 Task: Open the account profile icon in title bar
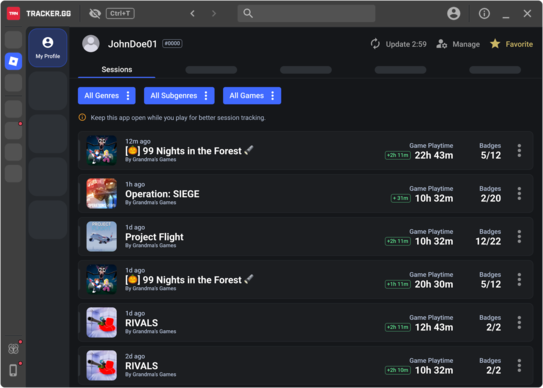click(x=453, y=14)
